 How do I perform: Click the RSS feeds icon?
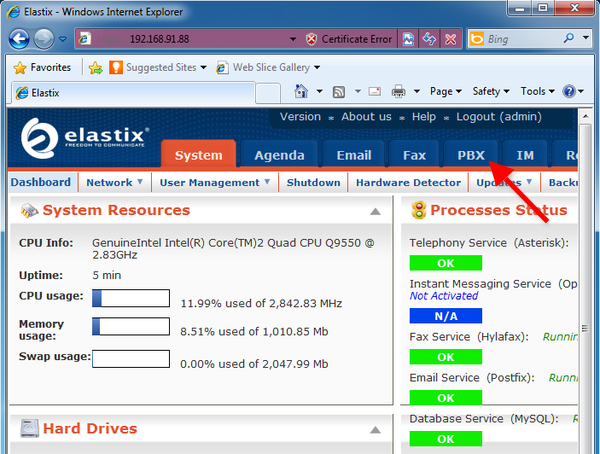339,91
